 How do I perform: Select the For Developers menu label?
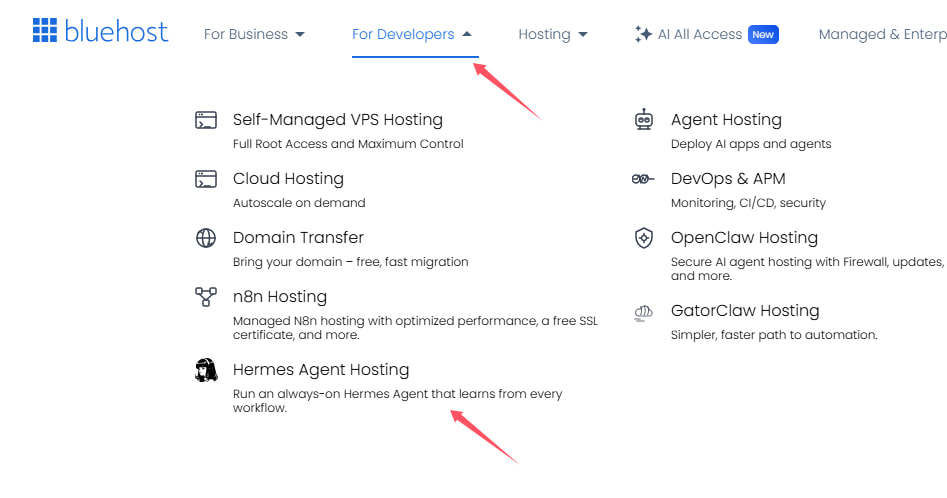coord(403,34)
